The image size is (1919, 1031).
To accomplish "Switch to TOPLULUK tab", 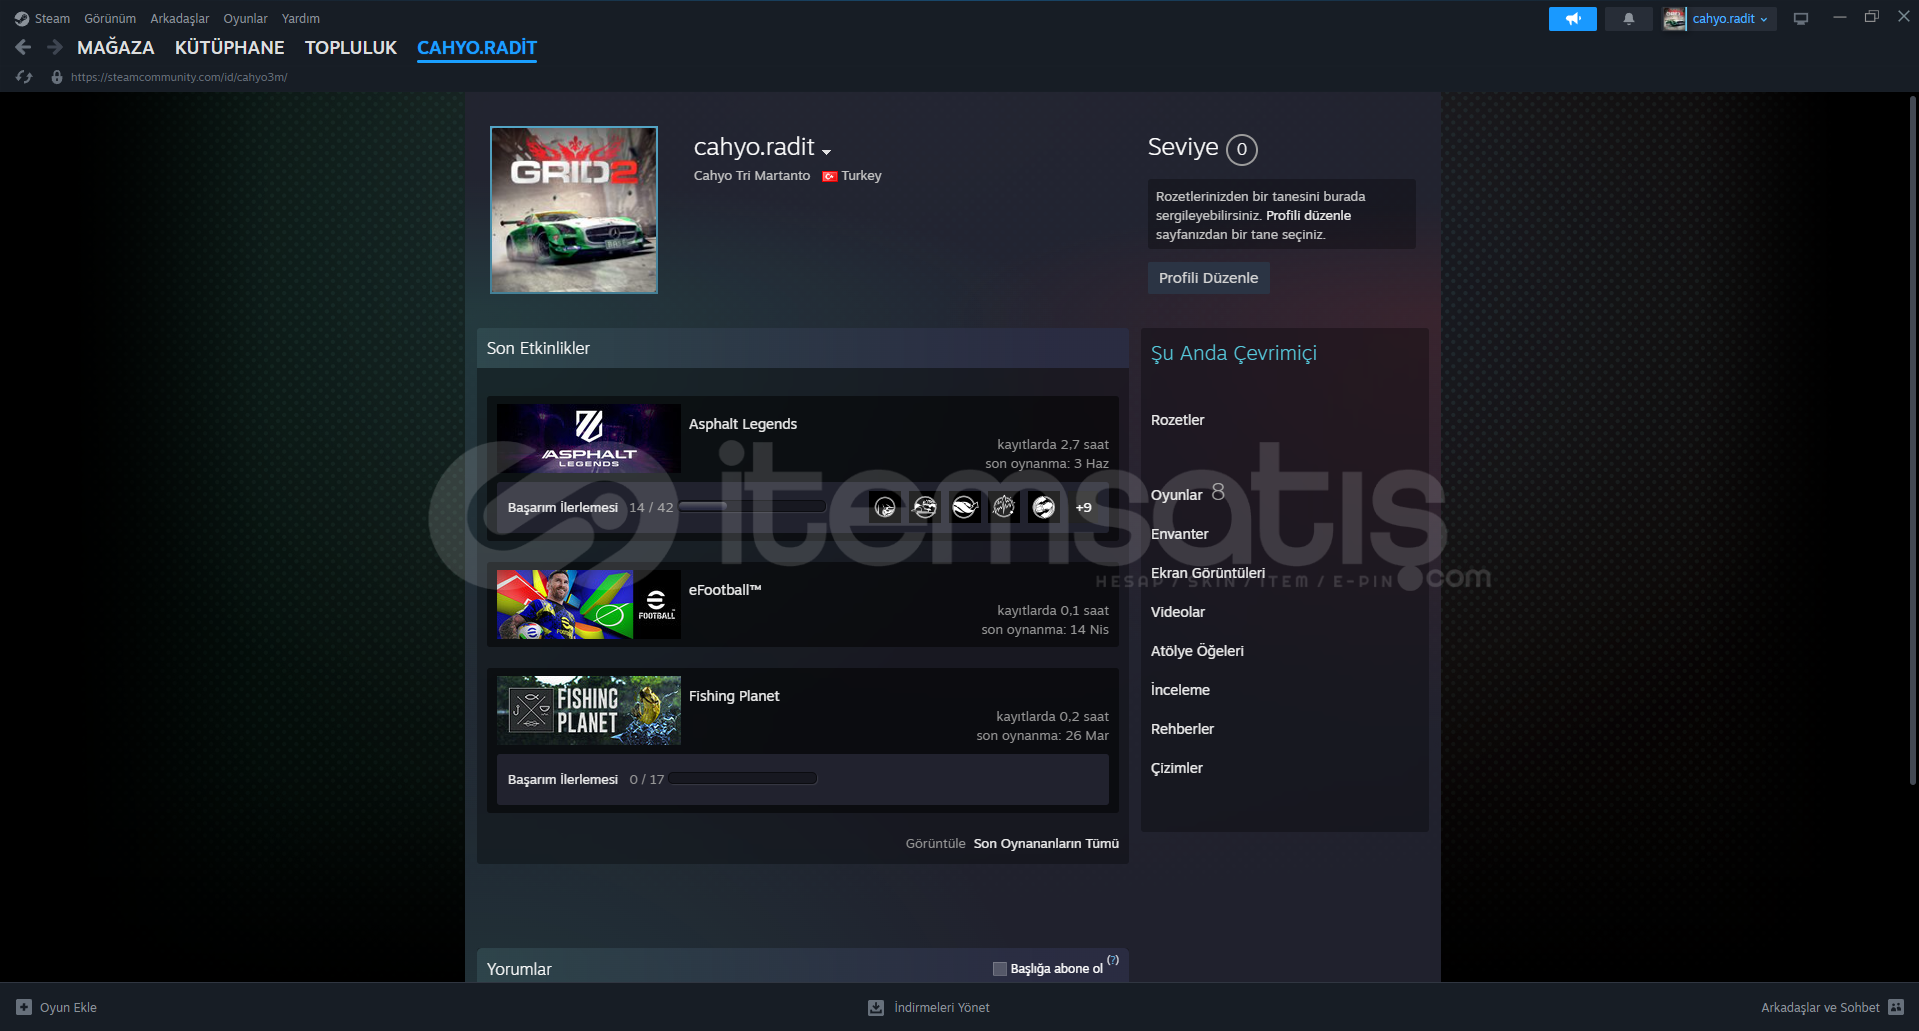I will click(351, 48).
